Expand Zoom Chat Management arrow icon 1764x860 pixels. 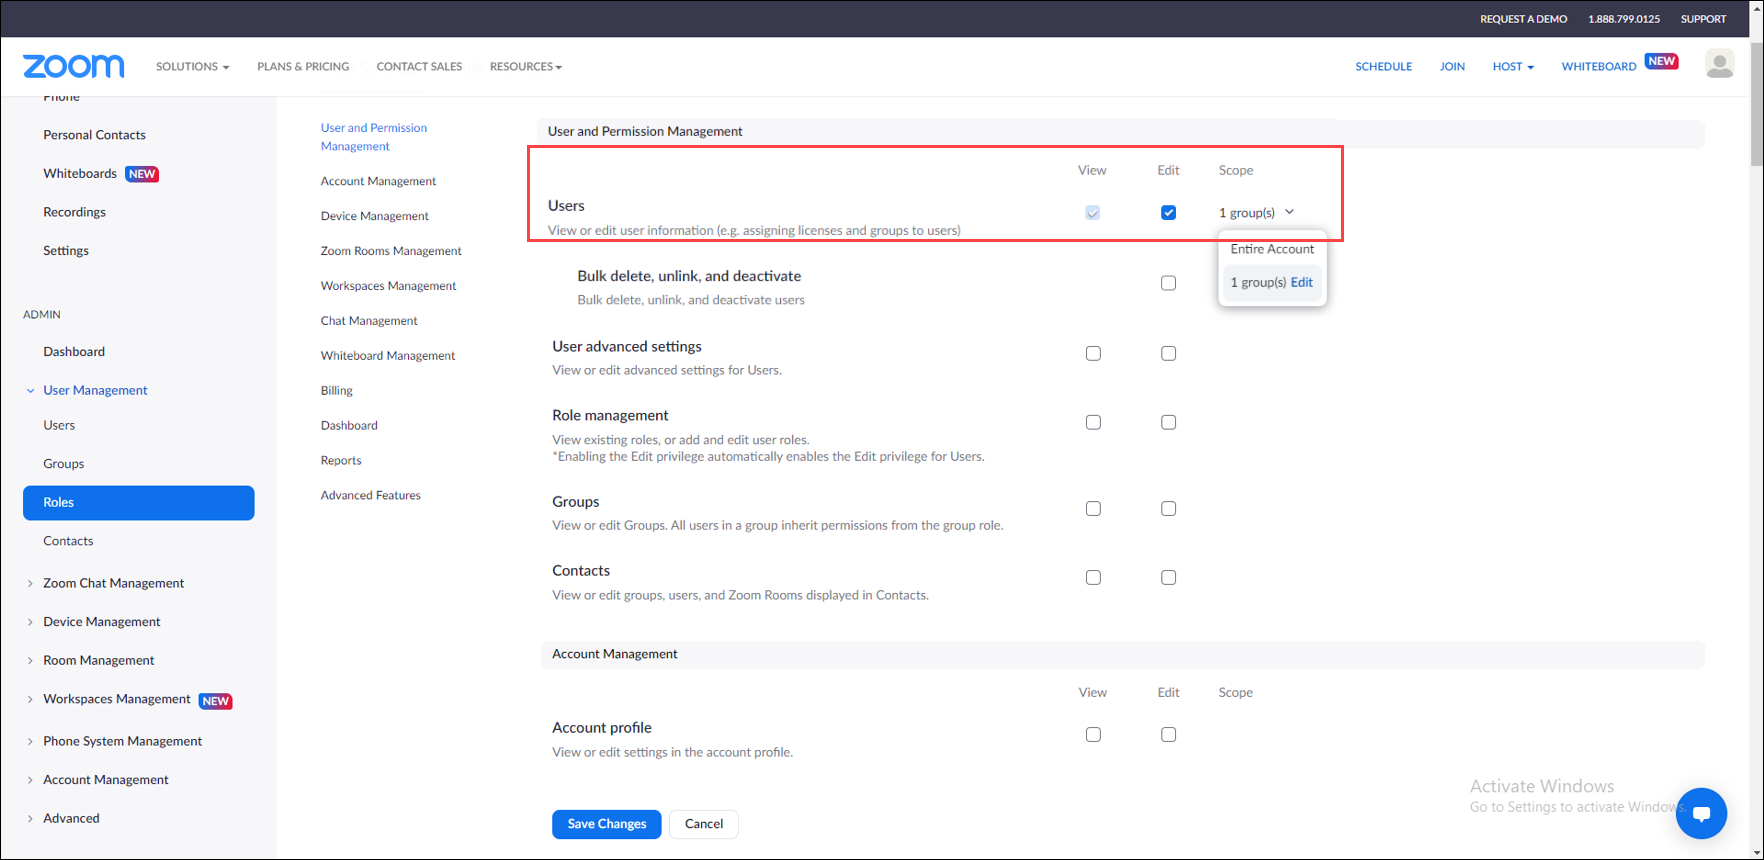tap(30, 584)
